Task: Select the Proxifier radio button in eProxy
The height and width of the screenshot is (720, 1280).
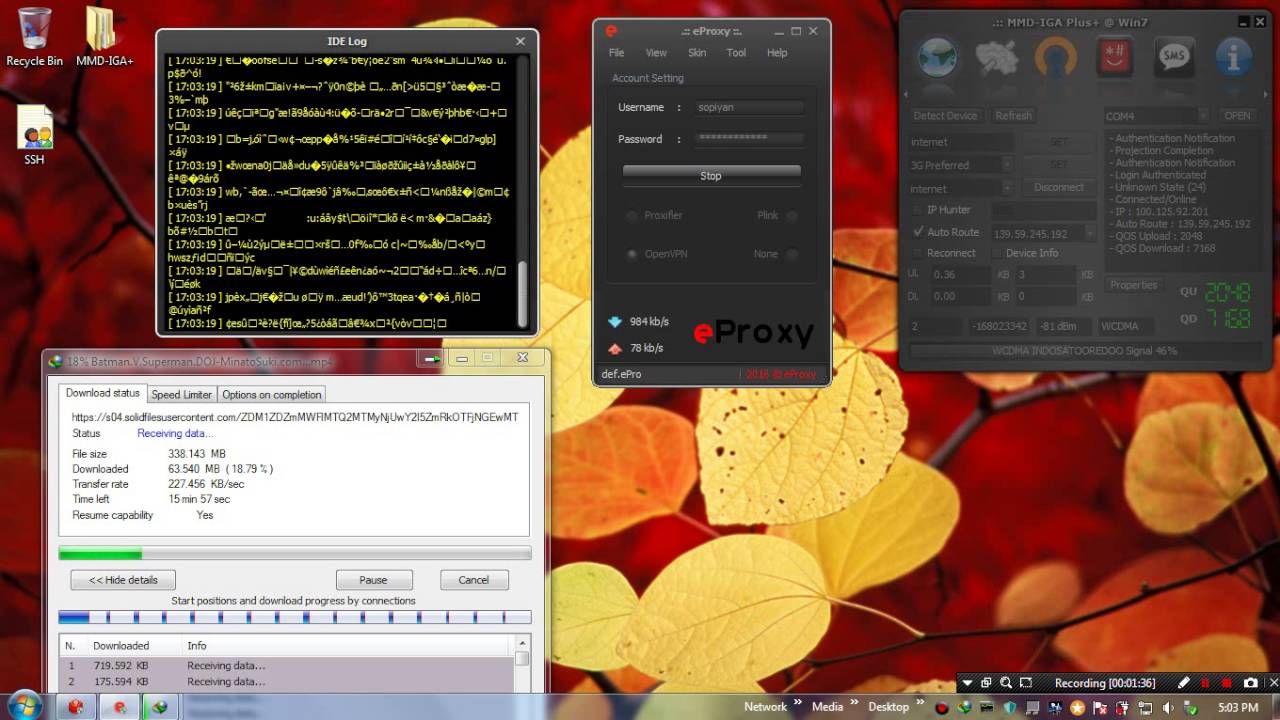Action: 631,215
